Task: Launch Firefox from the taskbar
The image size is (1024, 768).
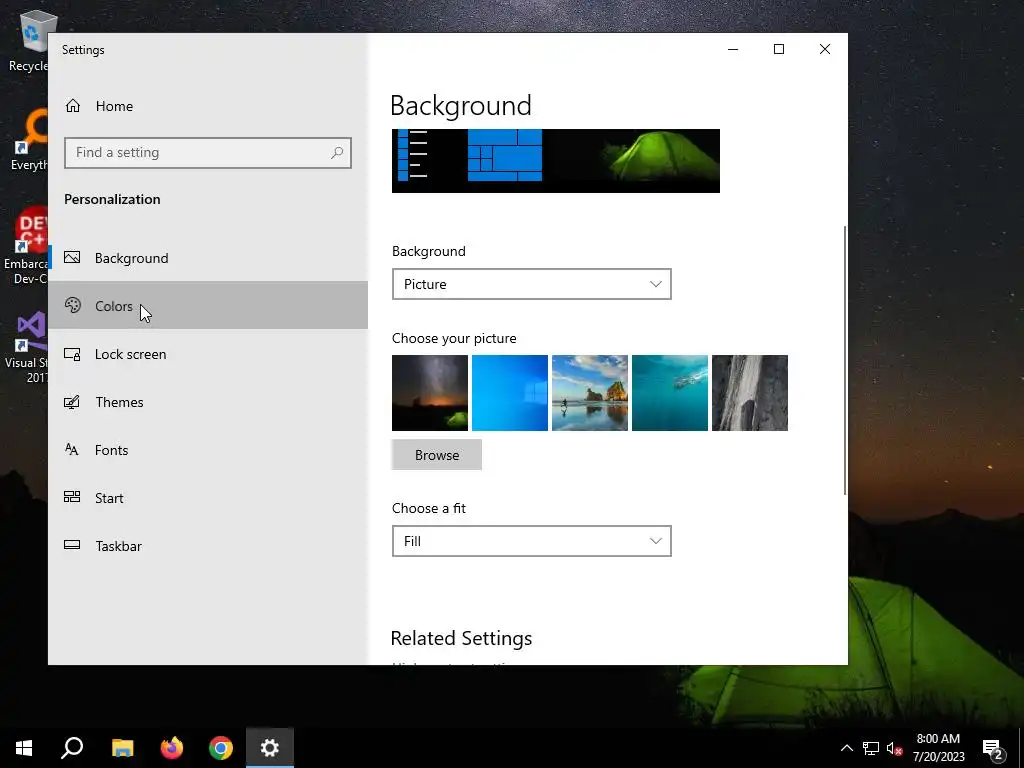Action: (172, 748)
